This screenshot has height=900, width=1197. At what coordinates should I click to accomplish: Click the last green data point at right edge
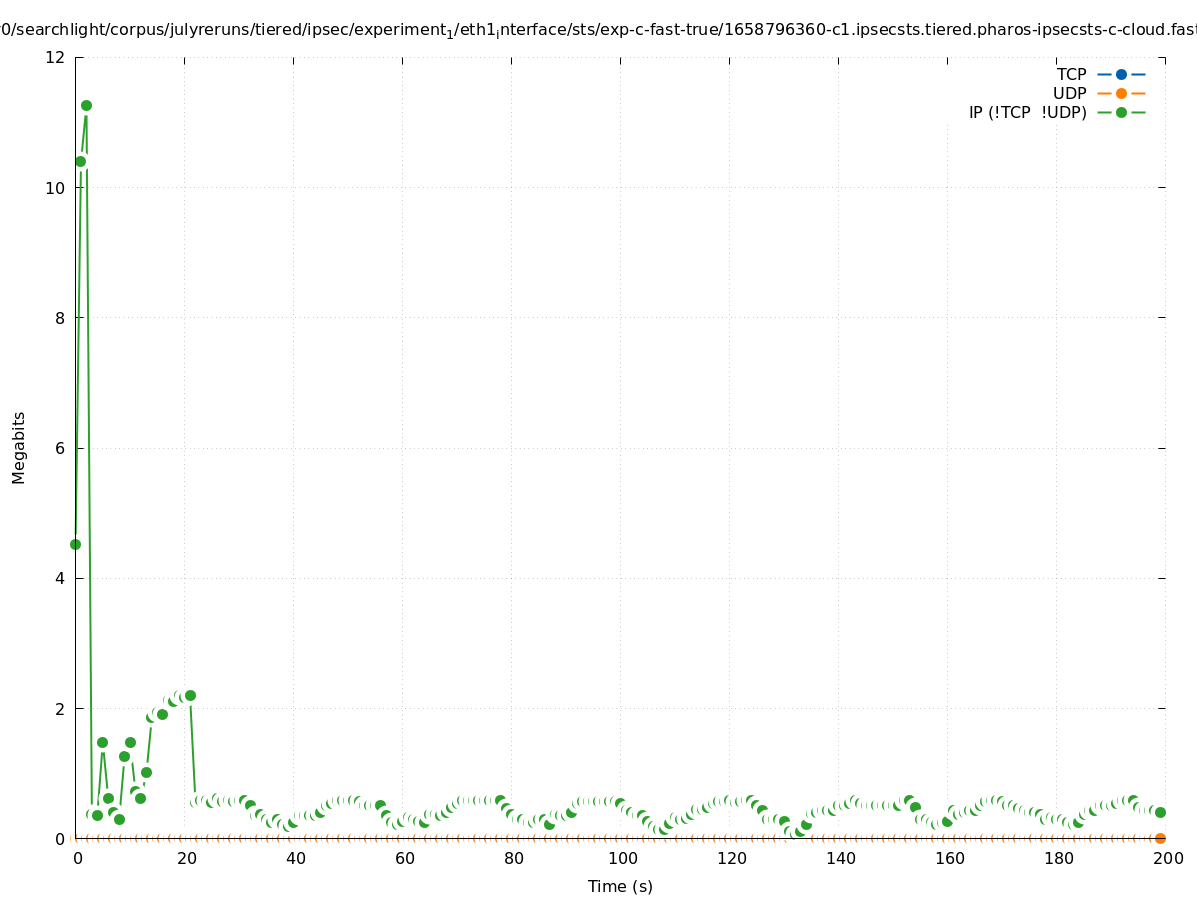point(1160,812)
